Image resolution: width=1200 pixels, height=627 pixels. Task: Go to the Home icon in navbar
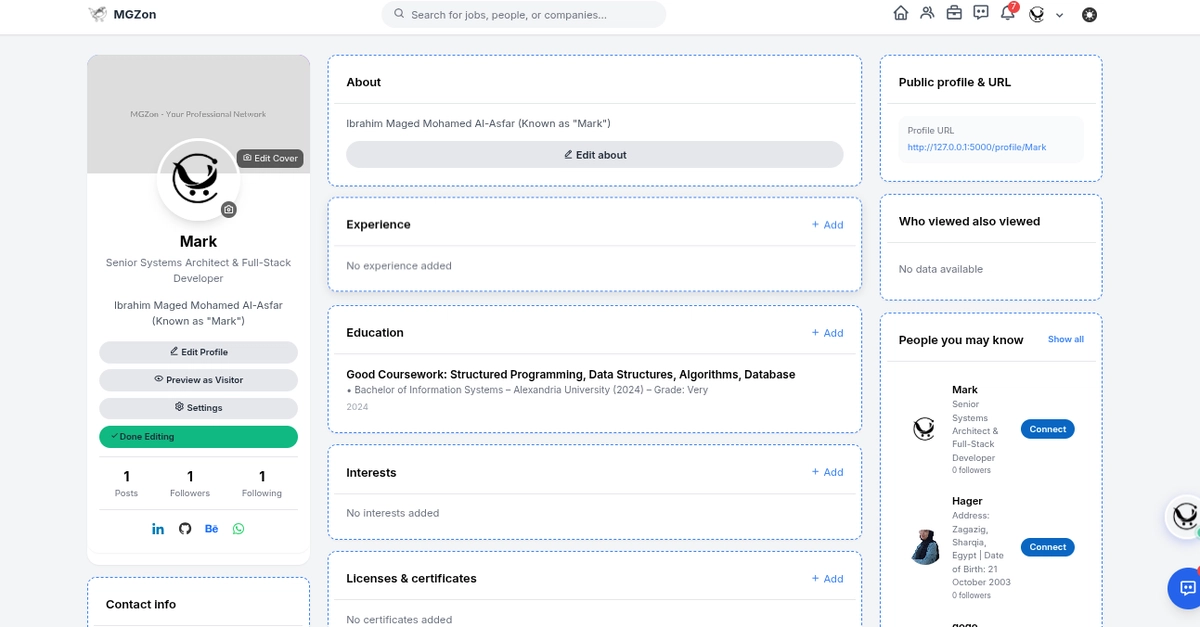901,14
